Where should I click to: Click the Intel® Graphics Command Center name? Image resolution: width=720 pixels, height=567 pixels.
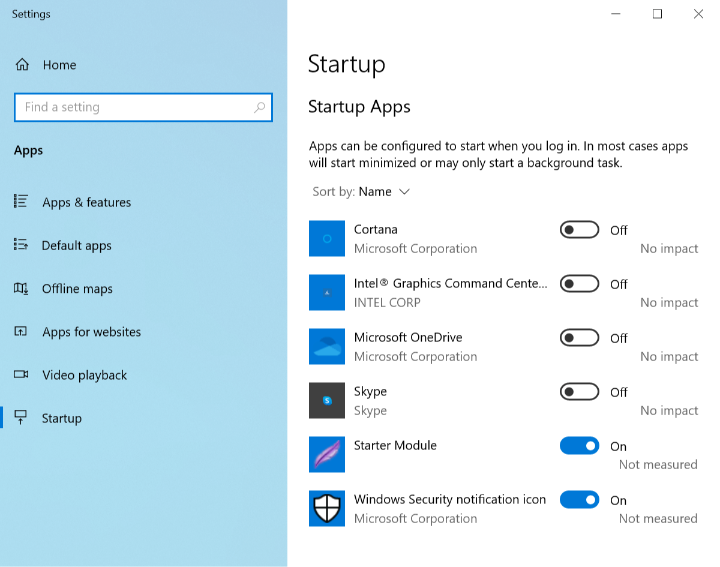coord(450,283)
